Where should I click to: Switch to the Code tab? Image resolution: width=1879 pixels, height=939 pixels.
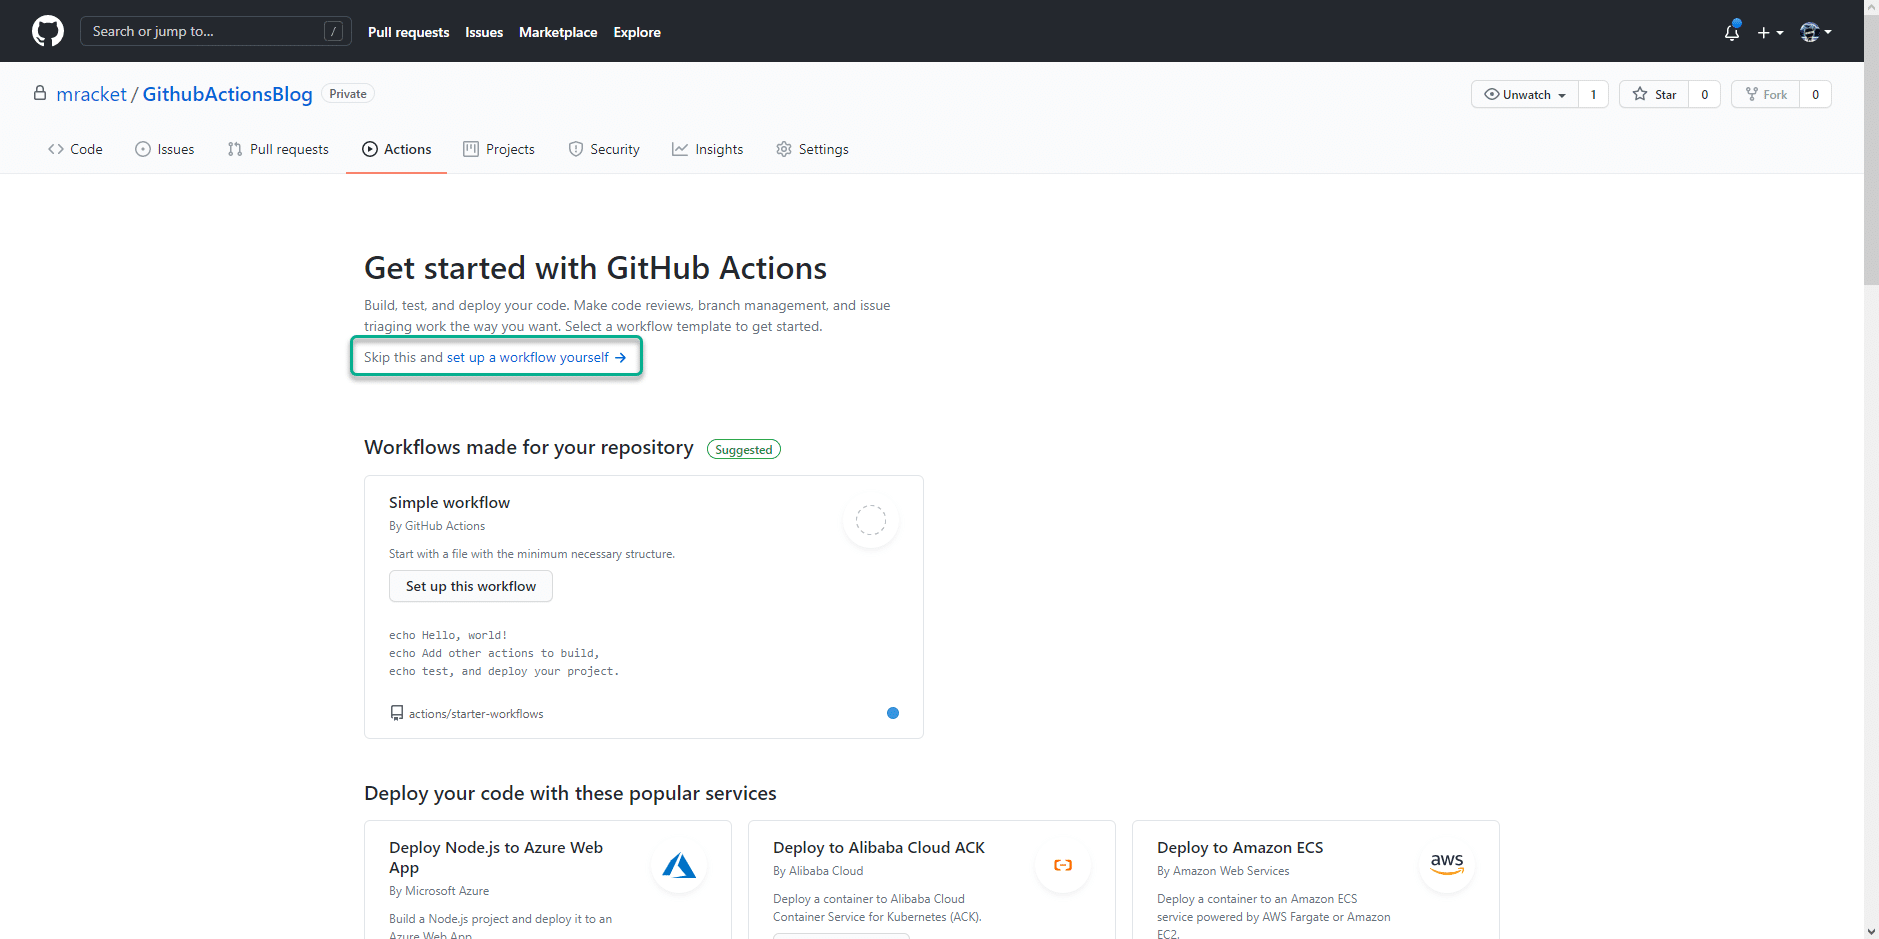point(75,149)
